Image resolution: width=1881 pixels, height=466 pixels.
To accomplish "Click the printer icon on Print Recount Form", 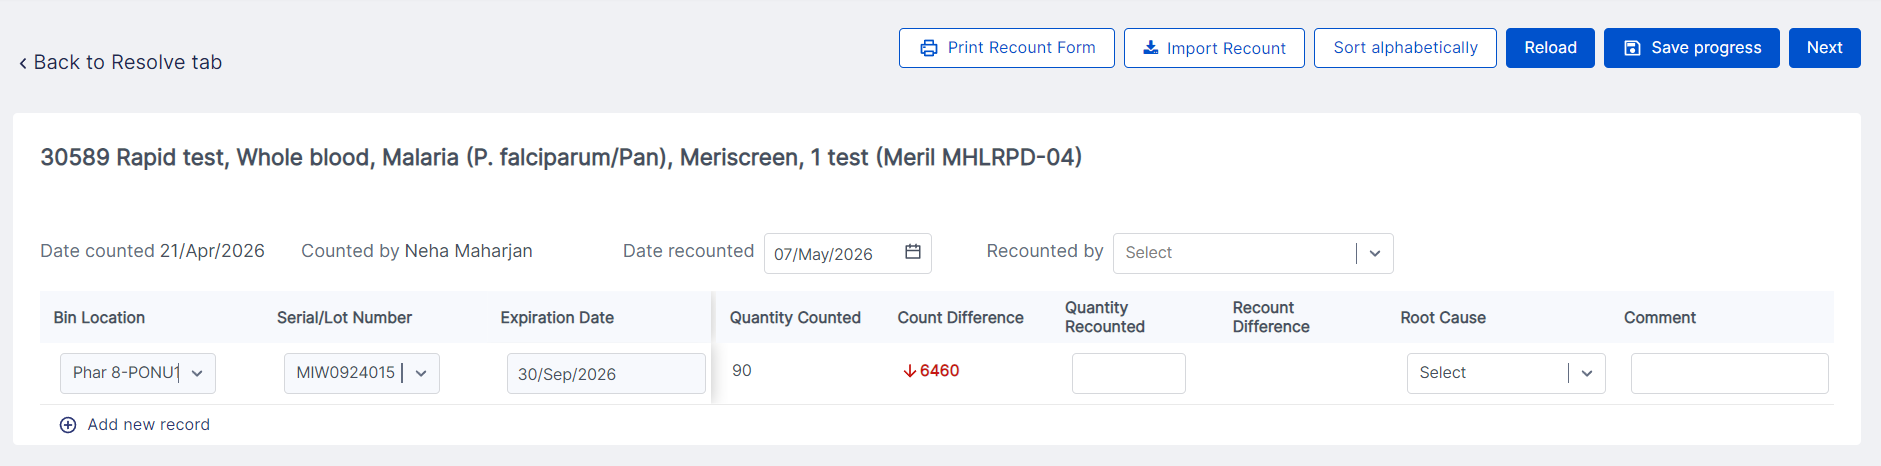I will point(929,48).
